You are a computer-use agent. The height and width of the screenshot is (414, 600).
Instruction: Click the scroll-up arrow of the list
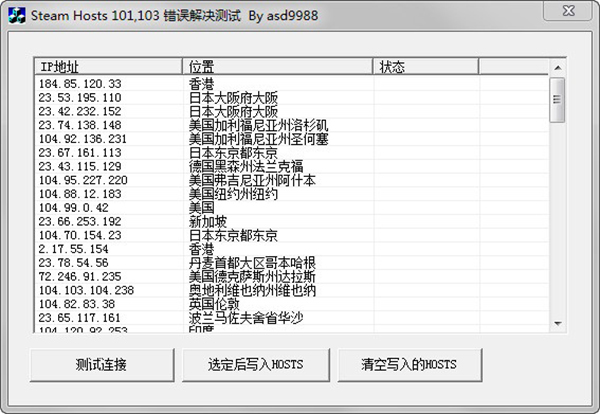point(558,68)
